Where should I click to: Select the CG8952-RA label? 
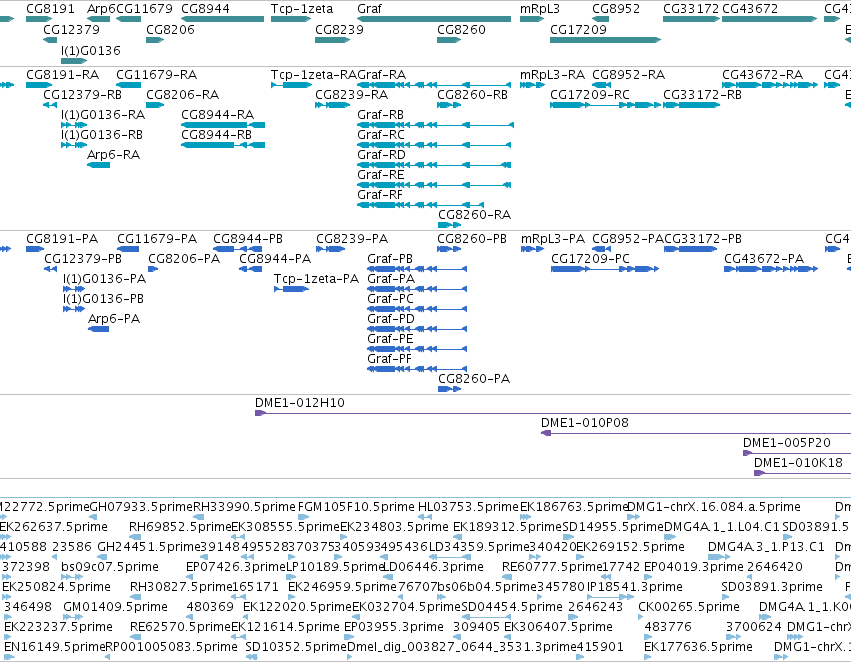pos(628,75)
